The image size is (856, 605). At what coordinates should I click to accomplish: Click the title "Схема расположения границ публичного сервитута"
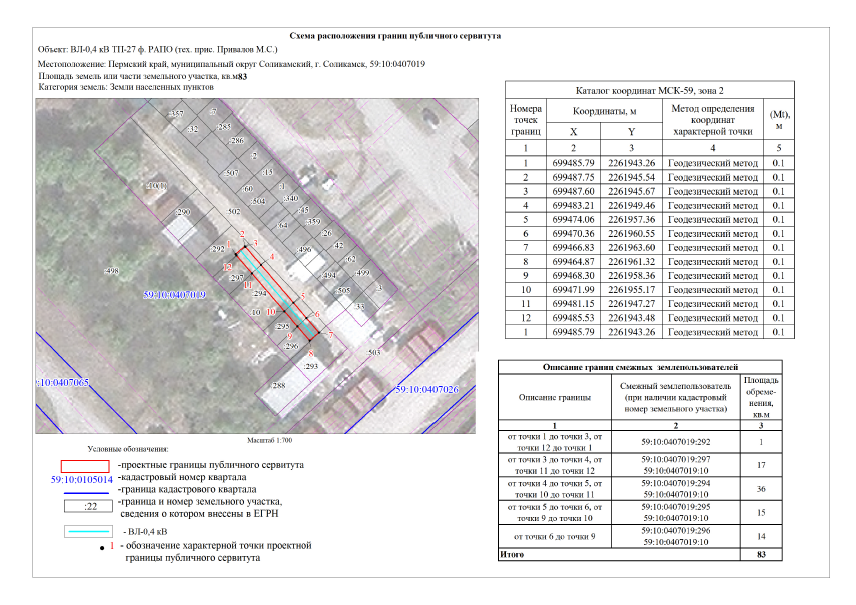click(395, 36)
